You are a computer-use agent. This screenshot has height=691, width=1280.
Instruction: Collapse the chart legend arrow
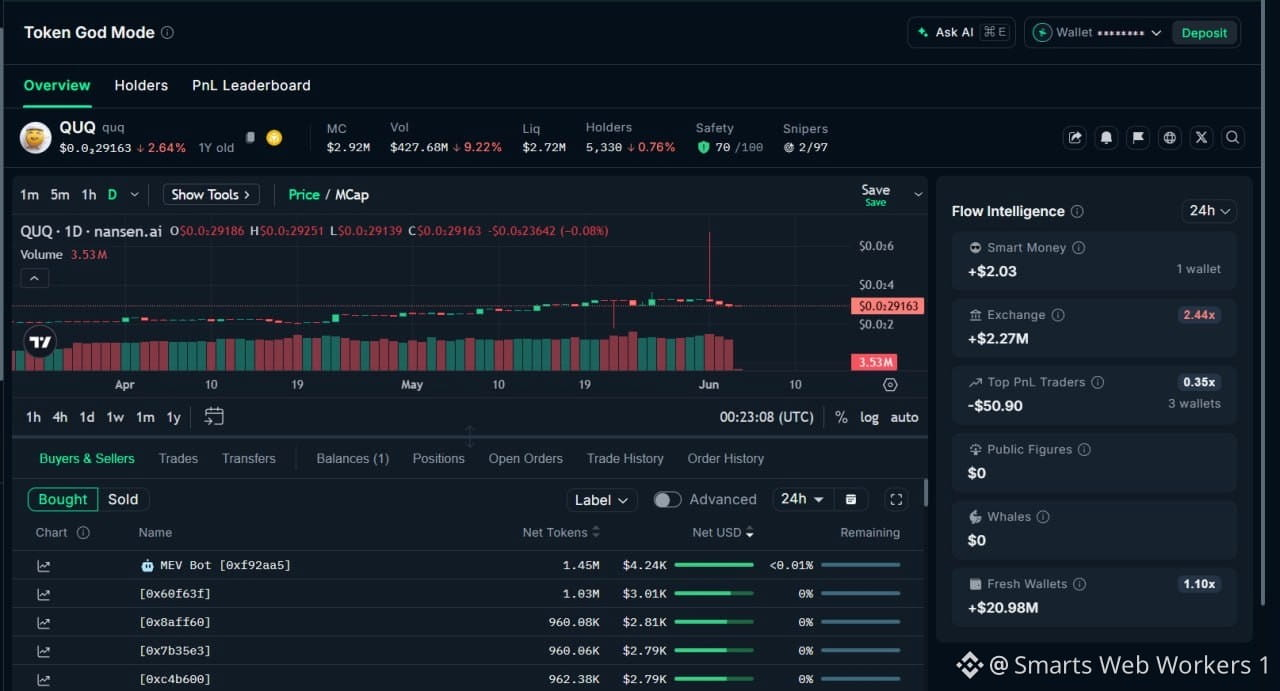pos(33,278)
